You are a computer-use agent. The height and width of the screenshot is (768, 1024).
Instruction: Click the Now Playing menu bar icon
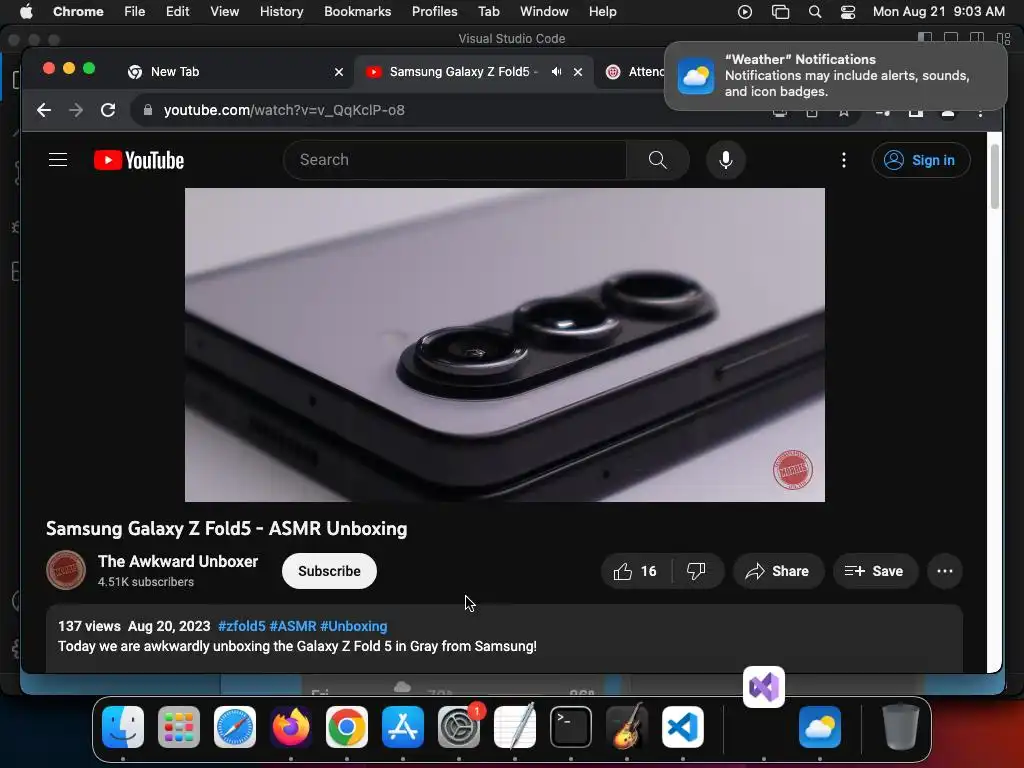[744, 12]
